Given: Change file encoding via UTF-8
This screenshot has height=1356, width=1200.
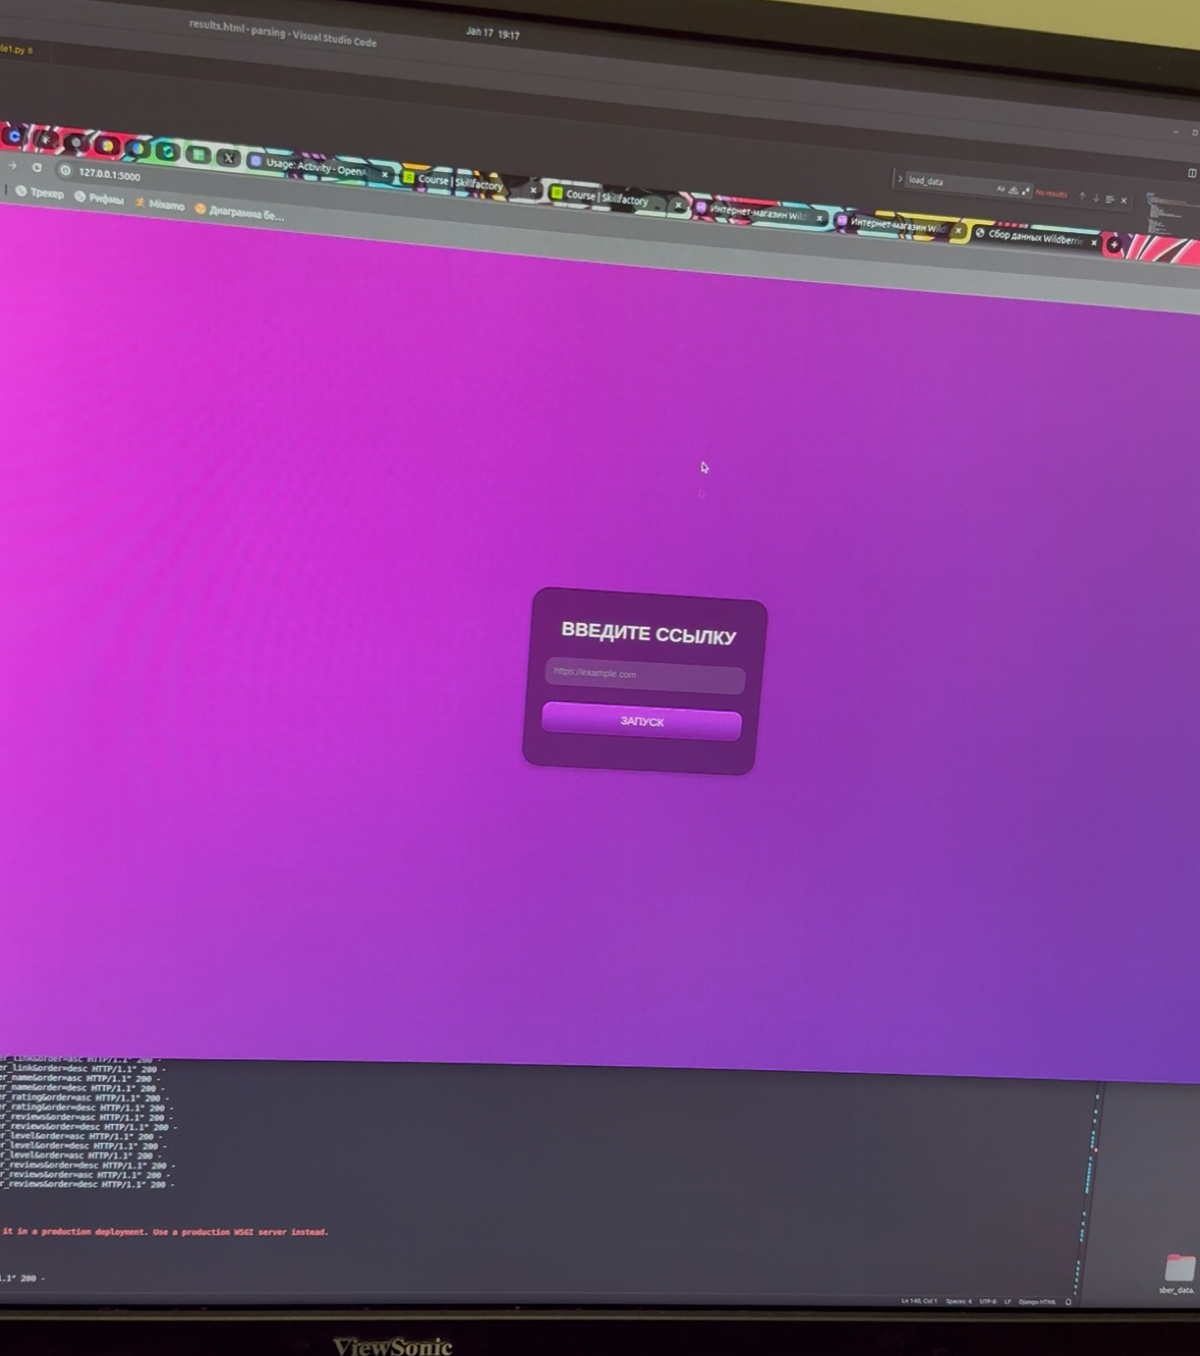Looking at the screenshot, I should [x=987, y=1301].
